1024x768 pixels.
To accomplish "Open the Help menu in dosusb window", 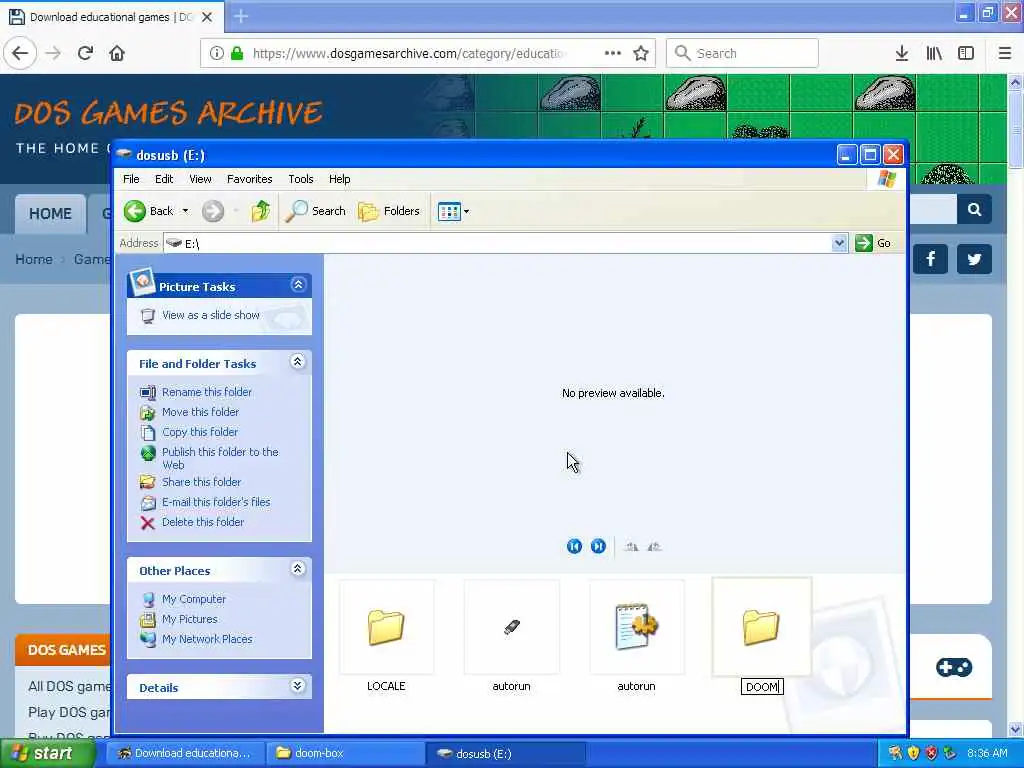I will (339, 179).
